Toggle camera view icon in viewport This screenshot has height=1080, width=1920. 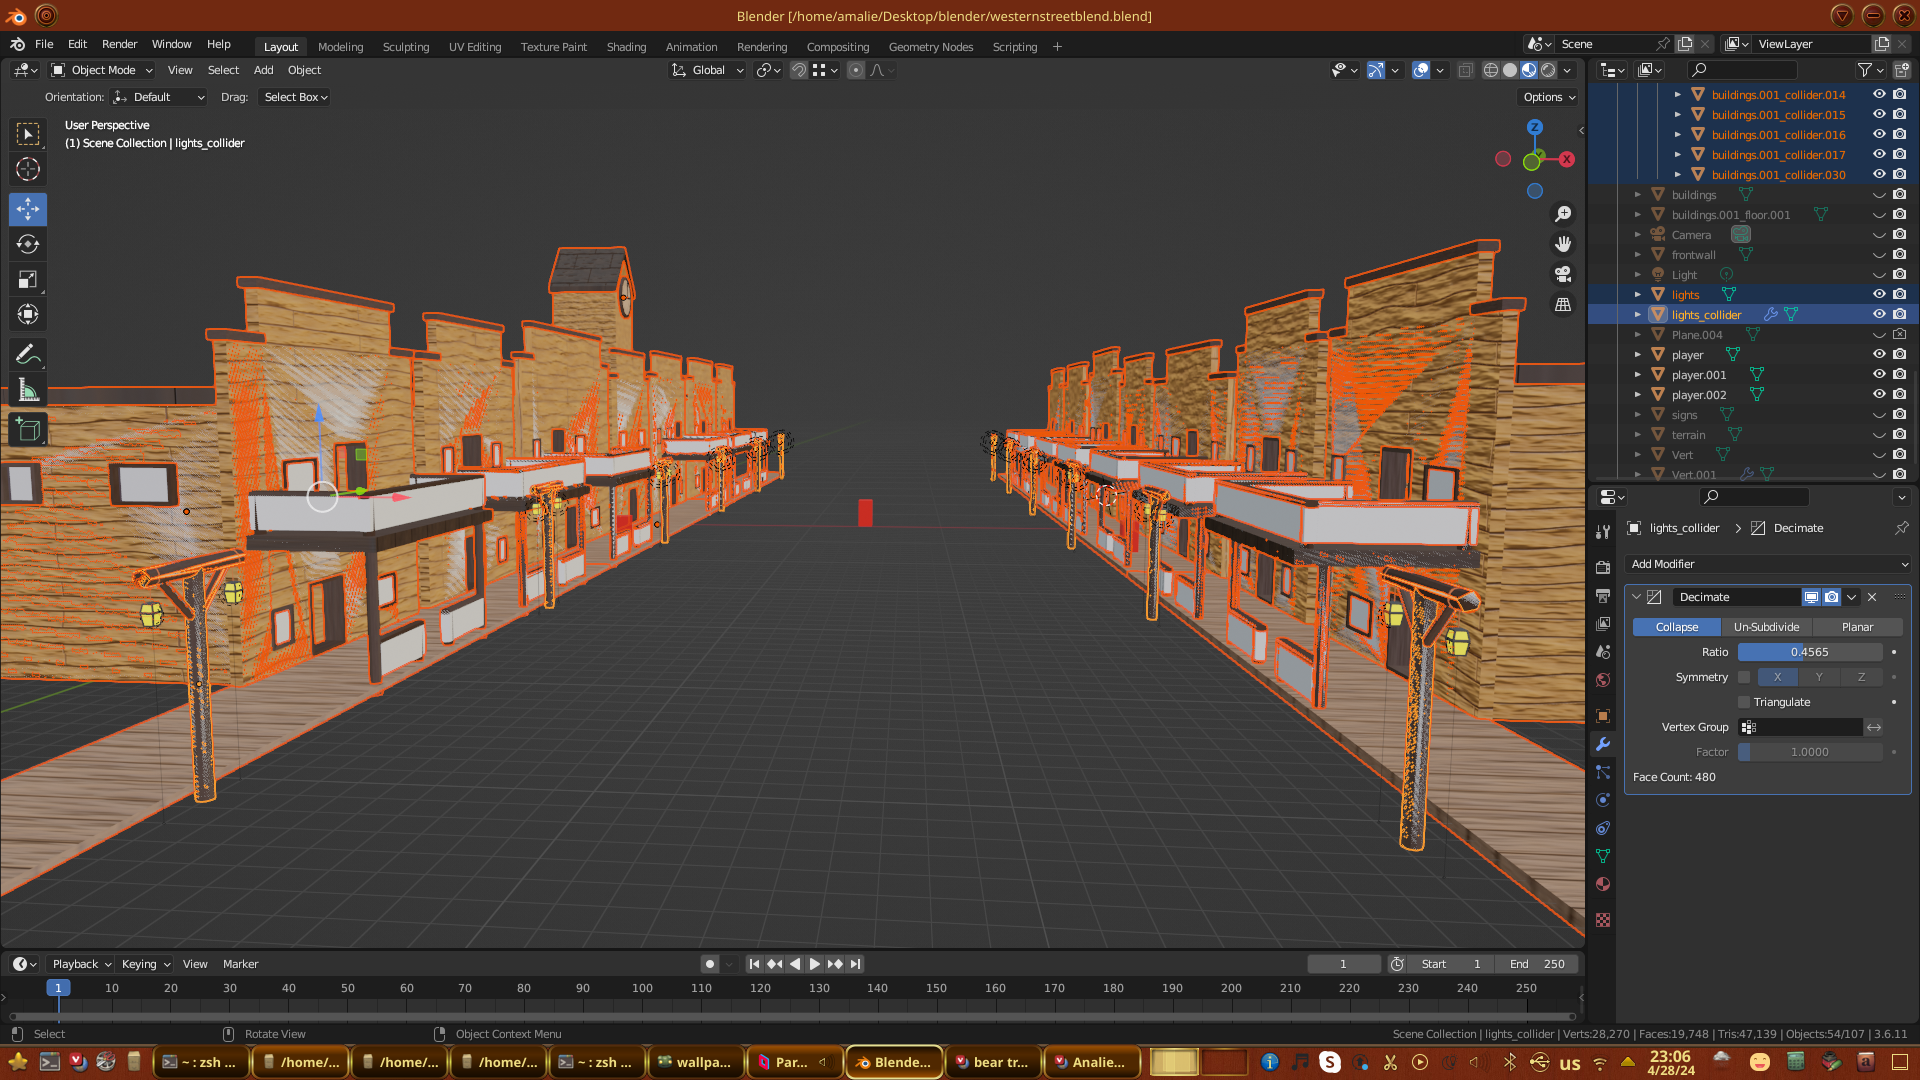pos(1563,274)
